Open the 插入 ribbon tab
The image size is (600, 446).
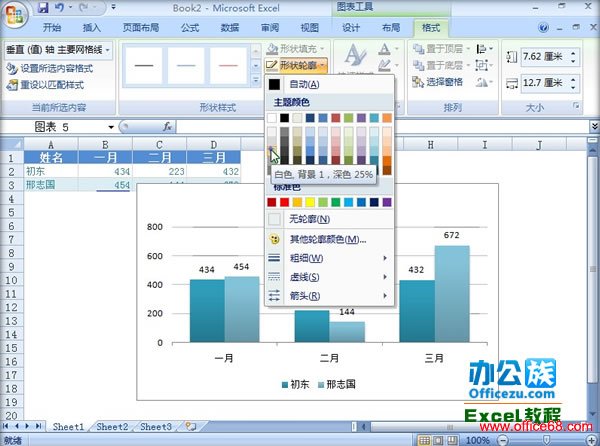(x=92, y=28)
